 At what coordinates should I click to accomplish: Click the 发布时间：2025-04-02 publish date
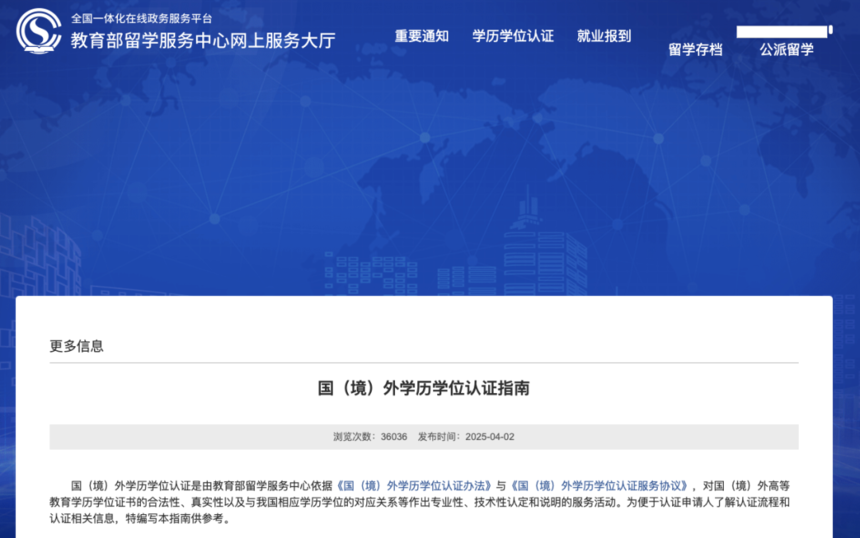[x=466, y=437]
